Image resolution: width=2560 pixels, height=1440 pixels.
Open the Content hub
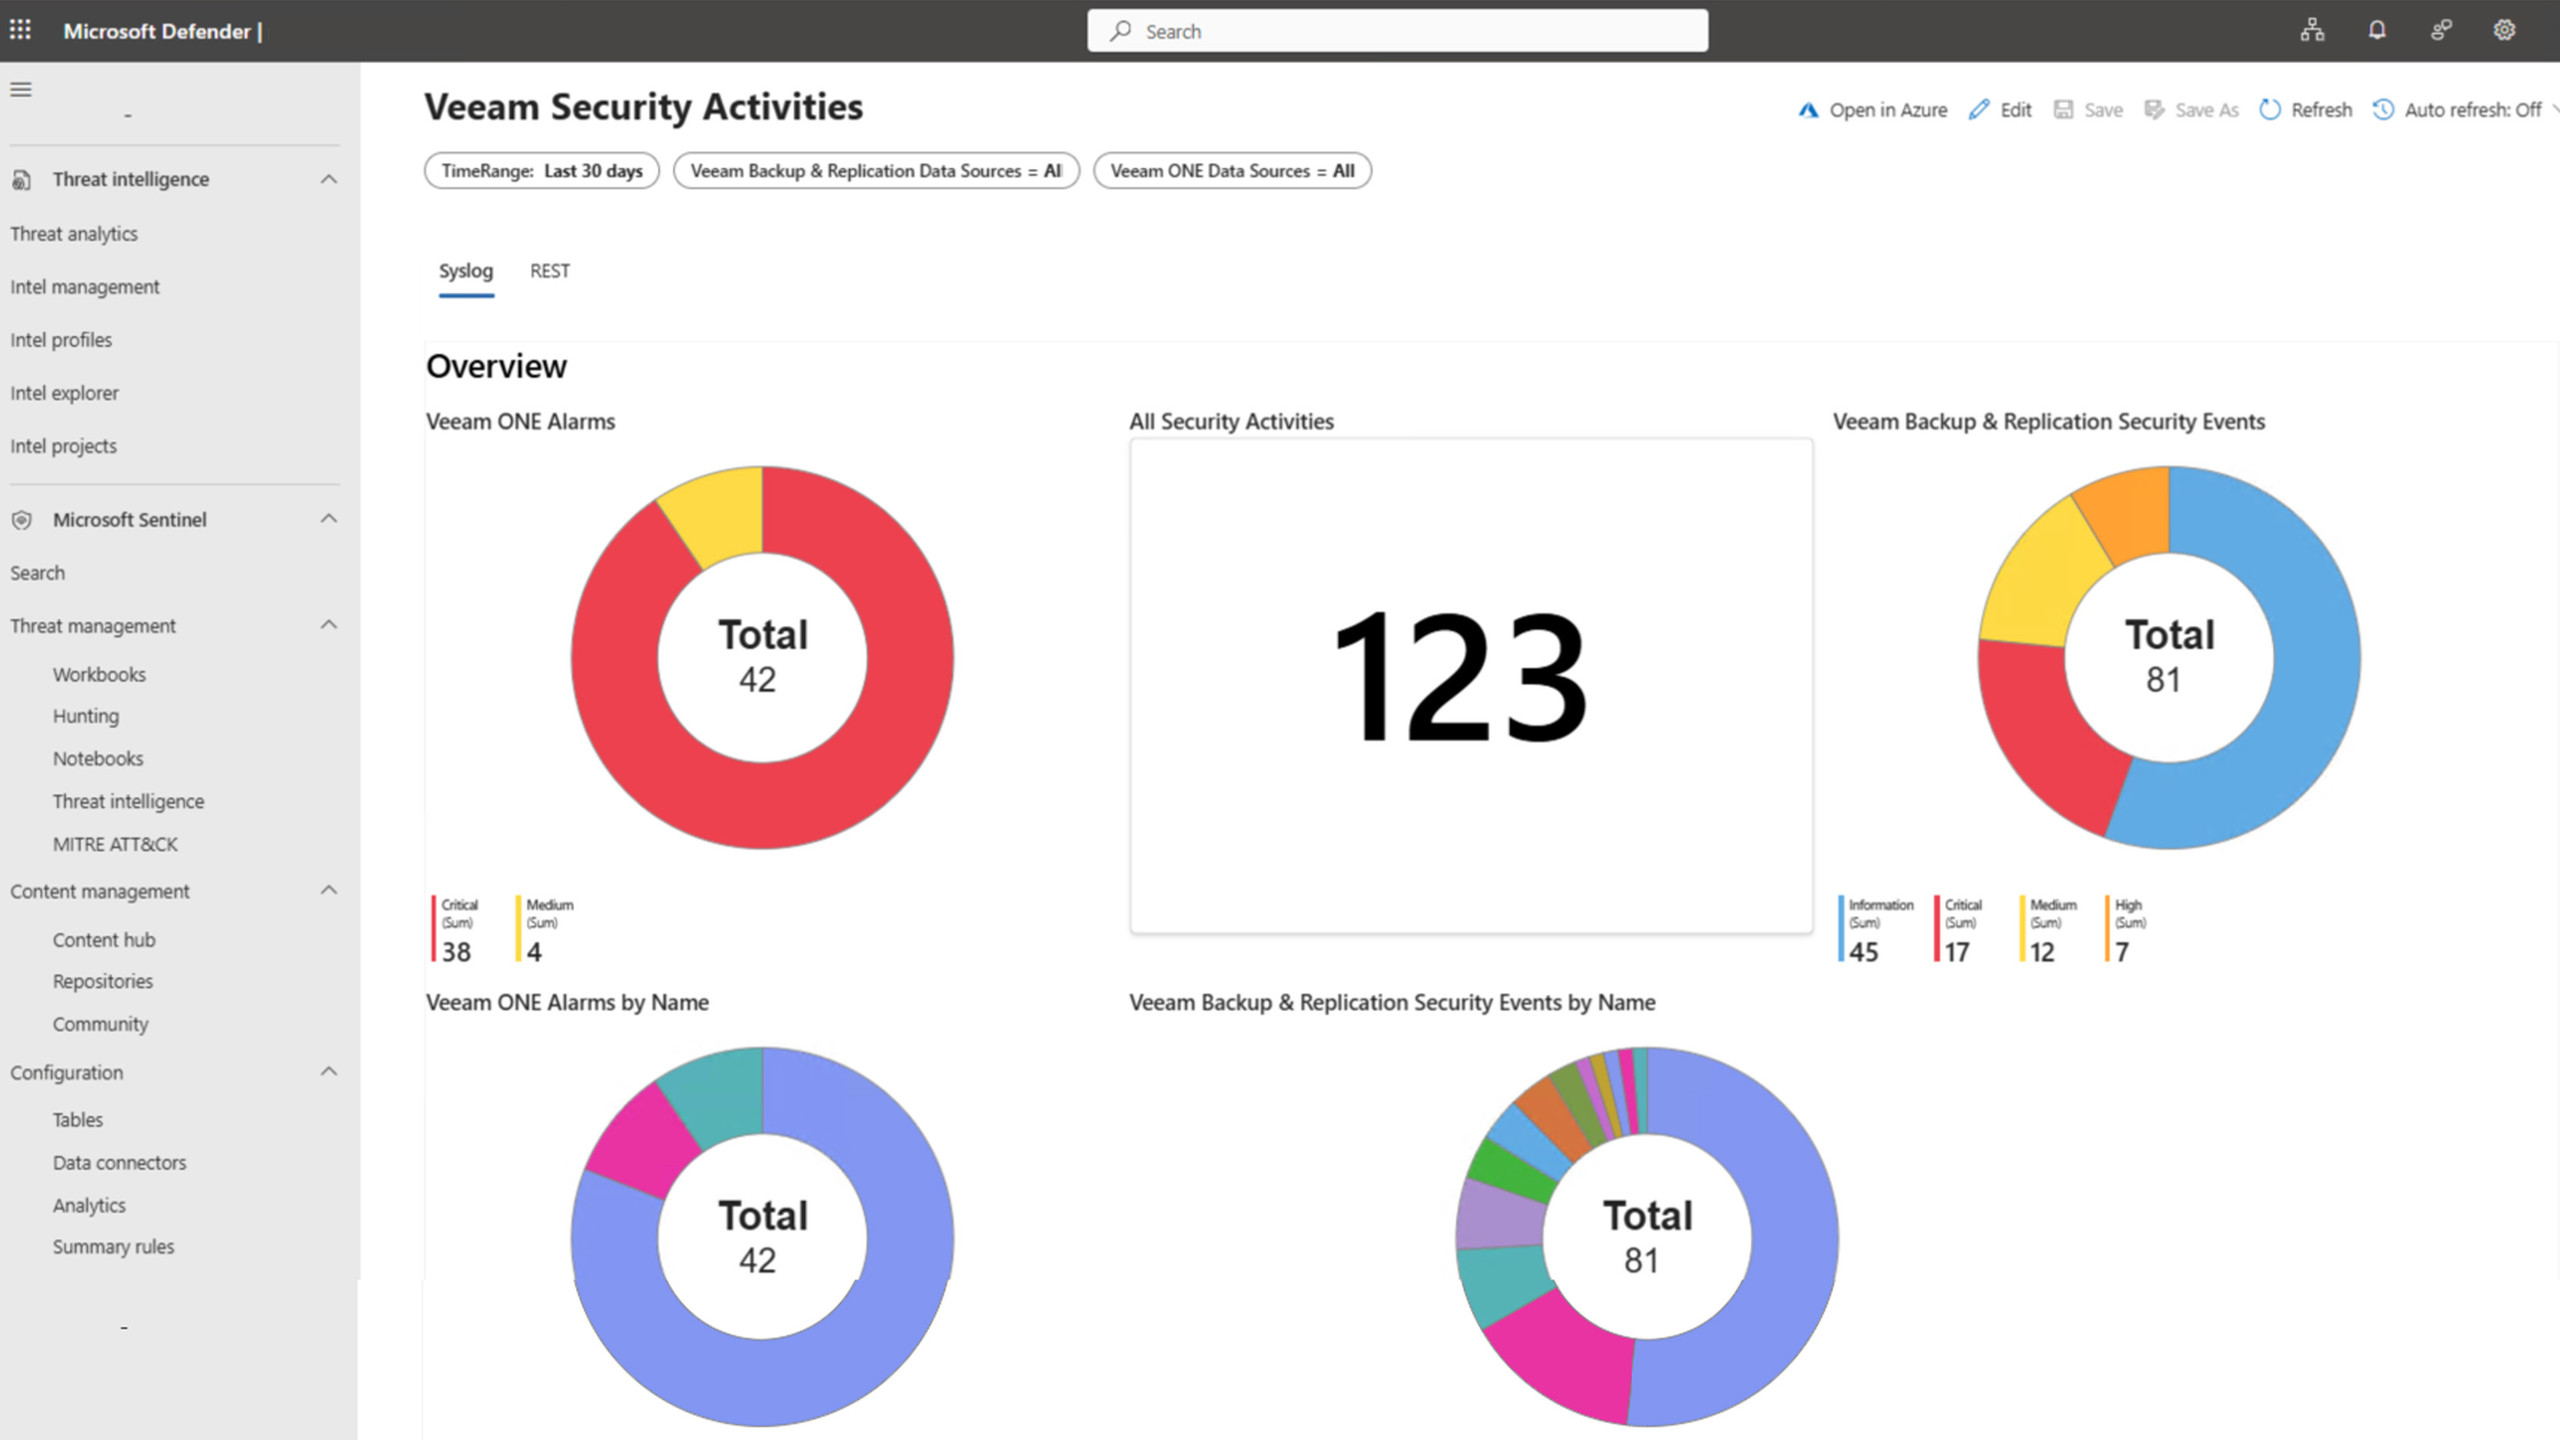click(x=104, y=940)
